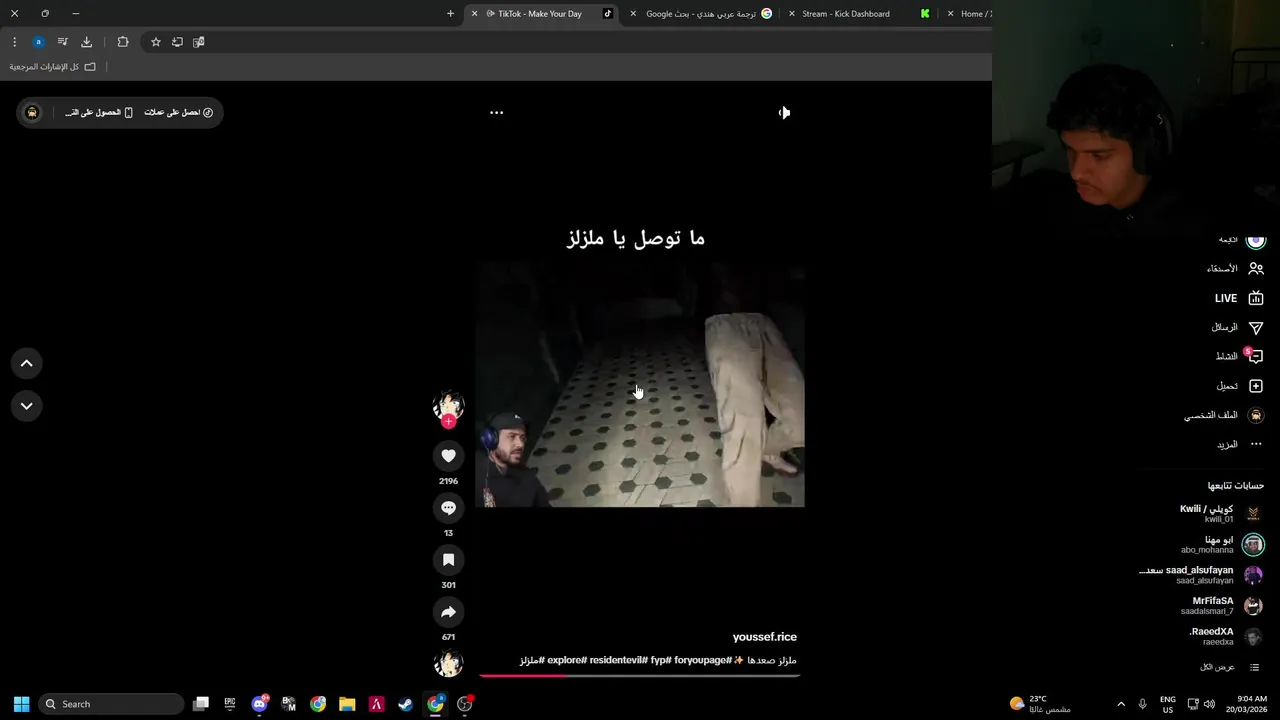This screenshot has width=1280, height=720.
Task: Open Chrome three-dot menu
Action: (x=14, y=42)
